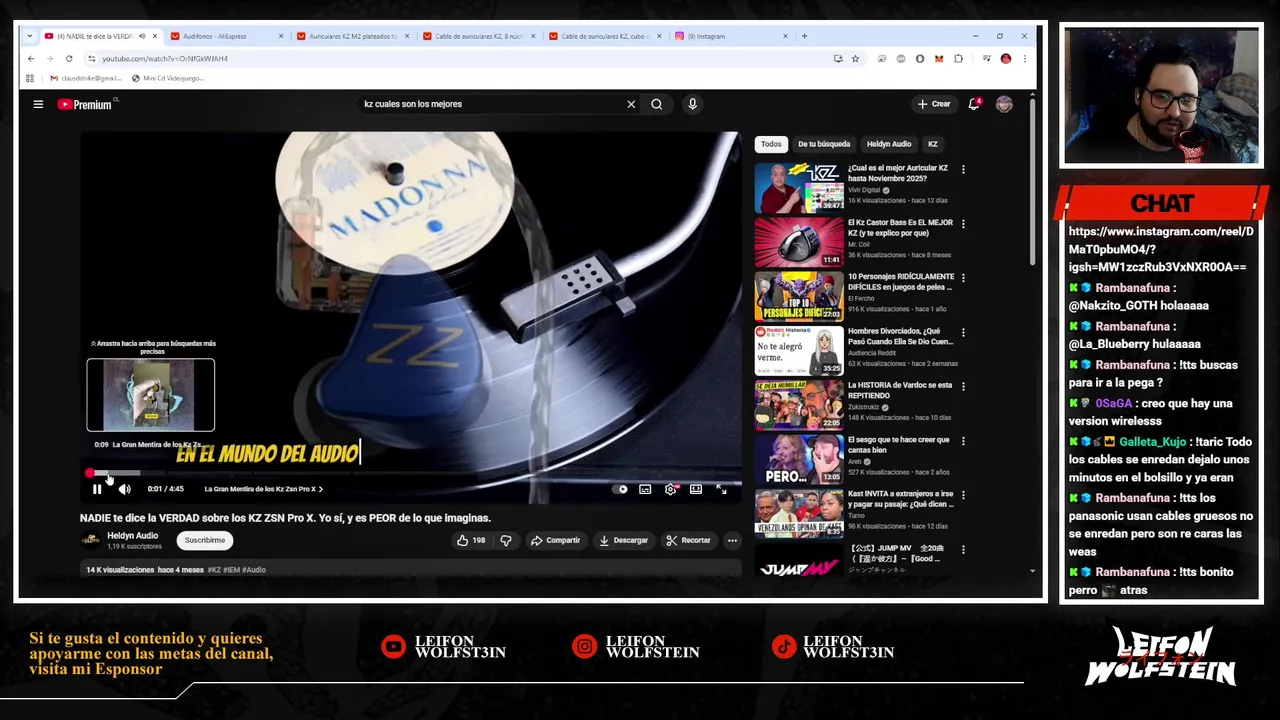This screenshot has height=720, width=1280.
Task: Subscribe with the Suscribirme button
Action: pyautogui.click(x=205, y=540)
